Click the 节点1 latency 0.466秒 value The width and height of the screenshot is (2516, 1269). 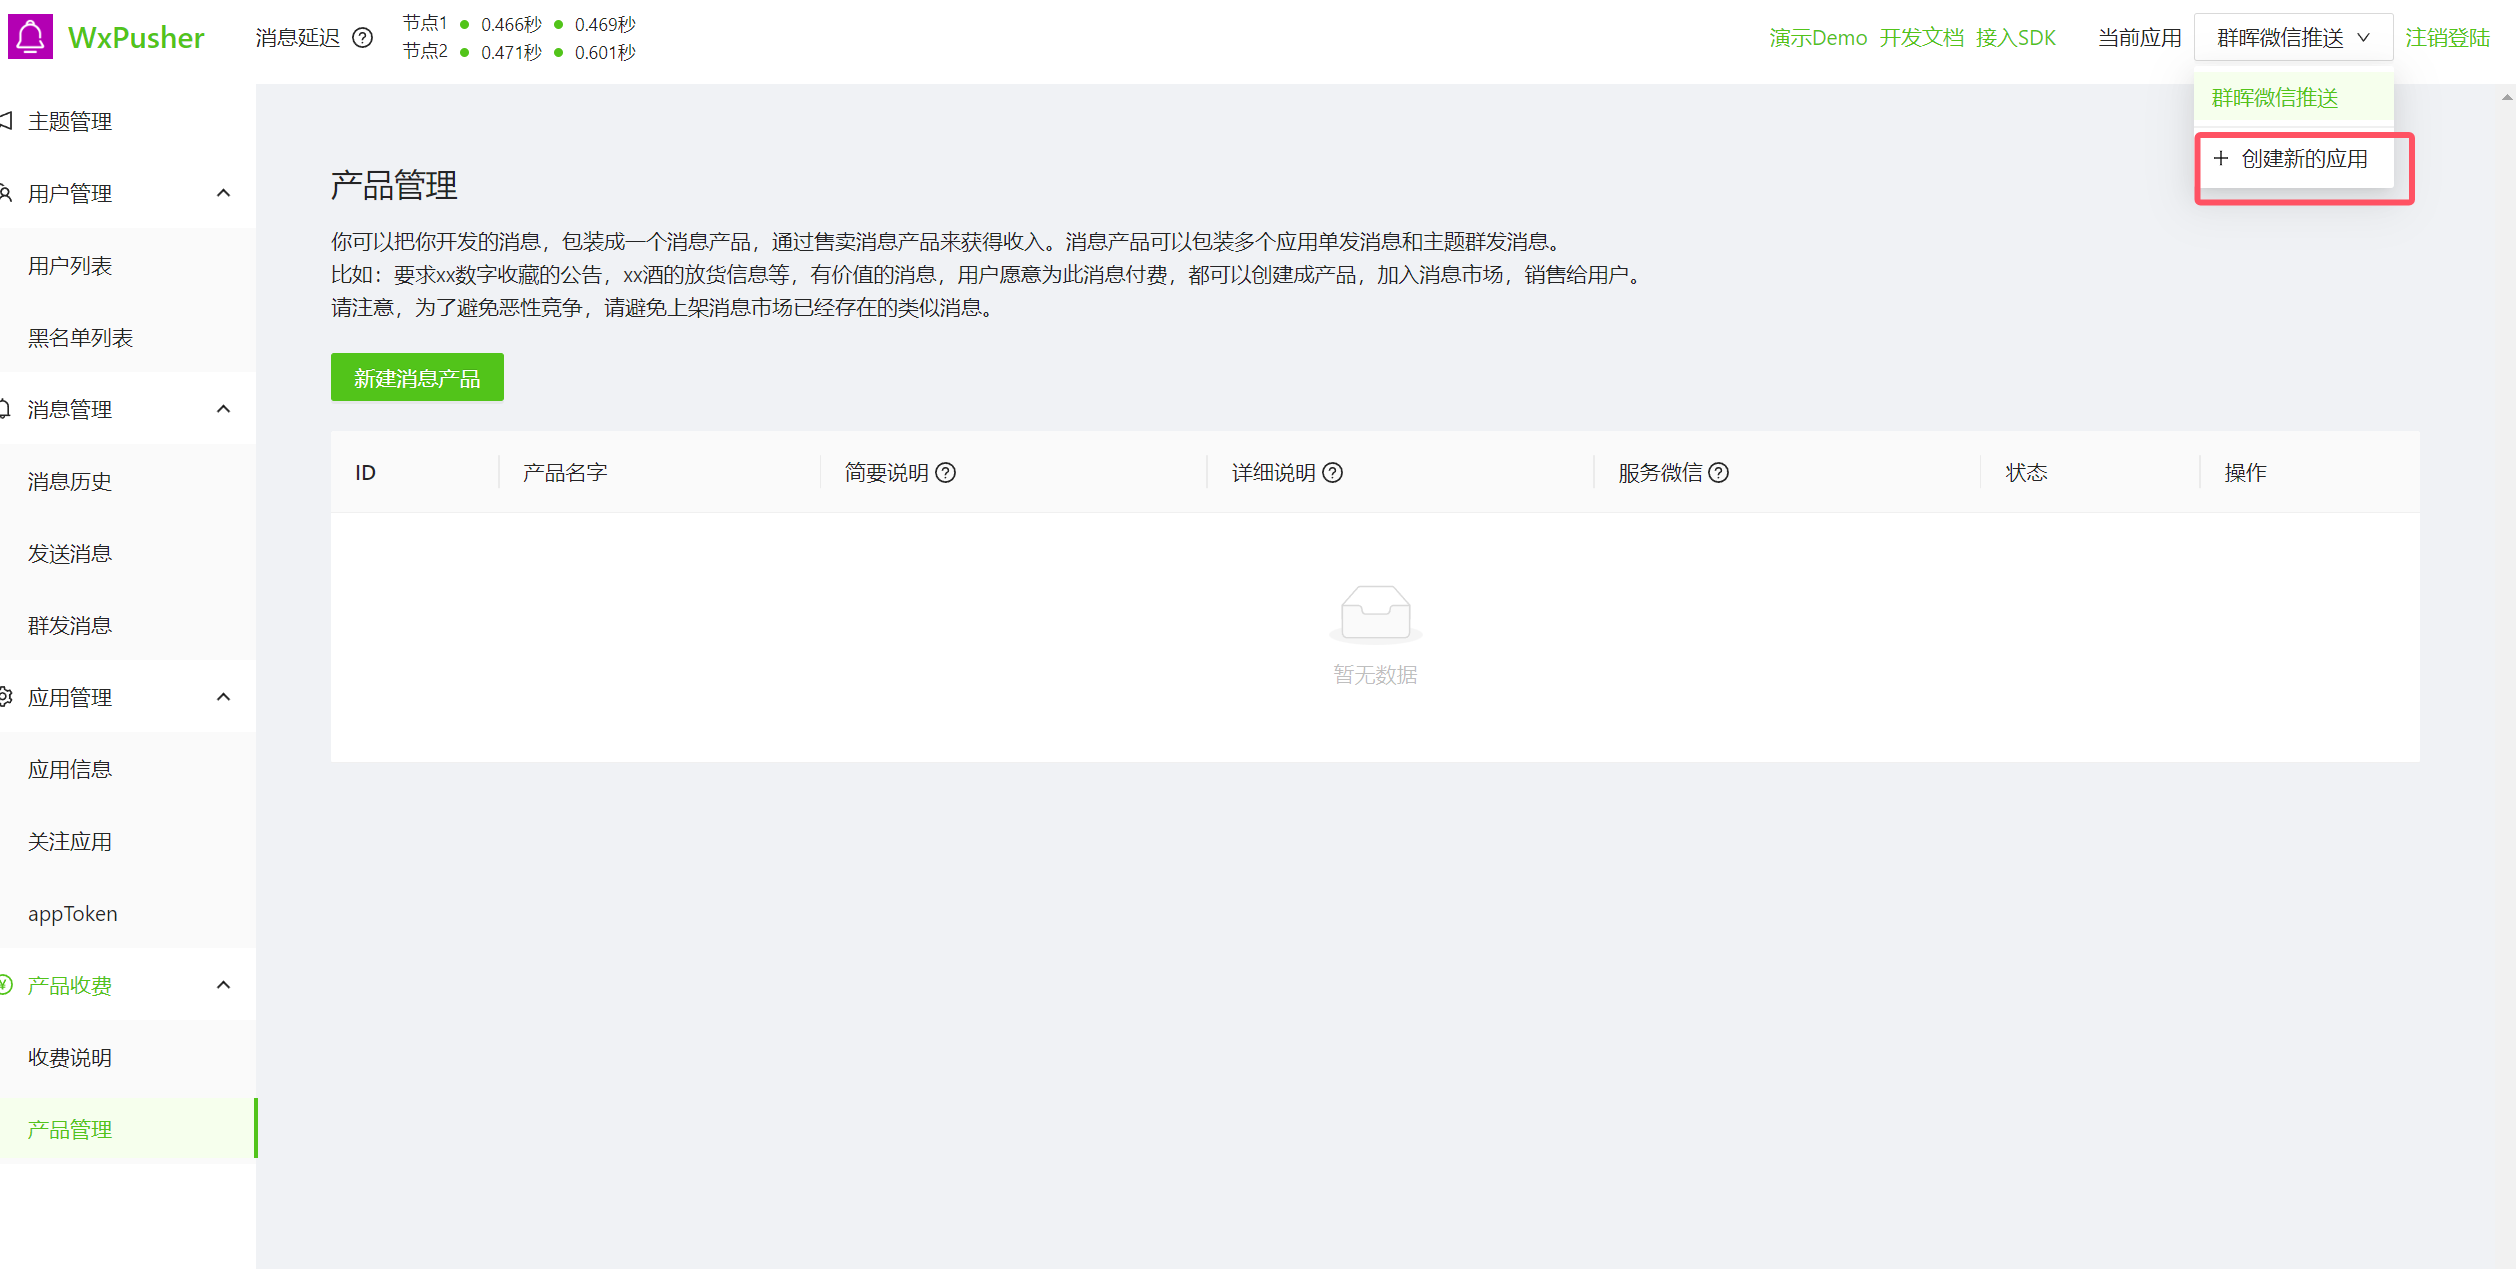point(511,24)
